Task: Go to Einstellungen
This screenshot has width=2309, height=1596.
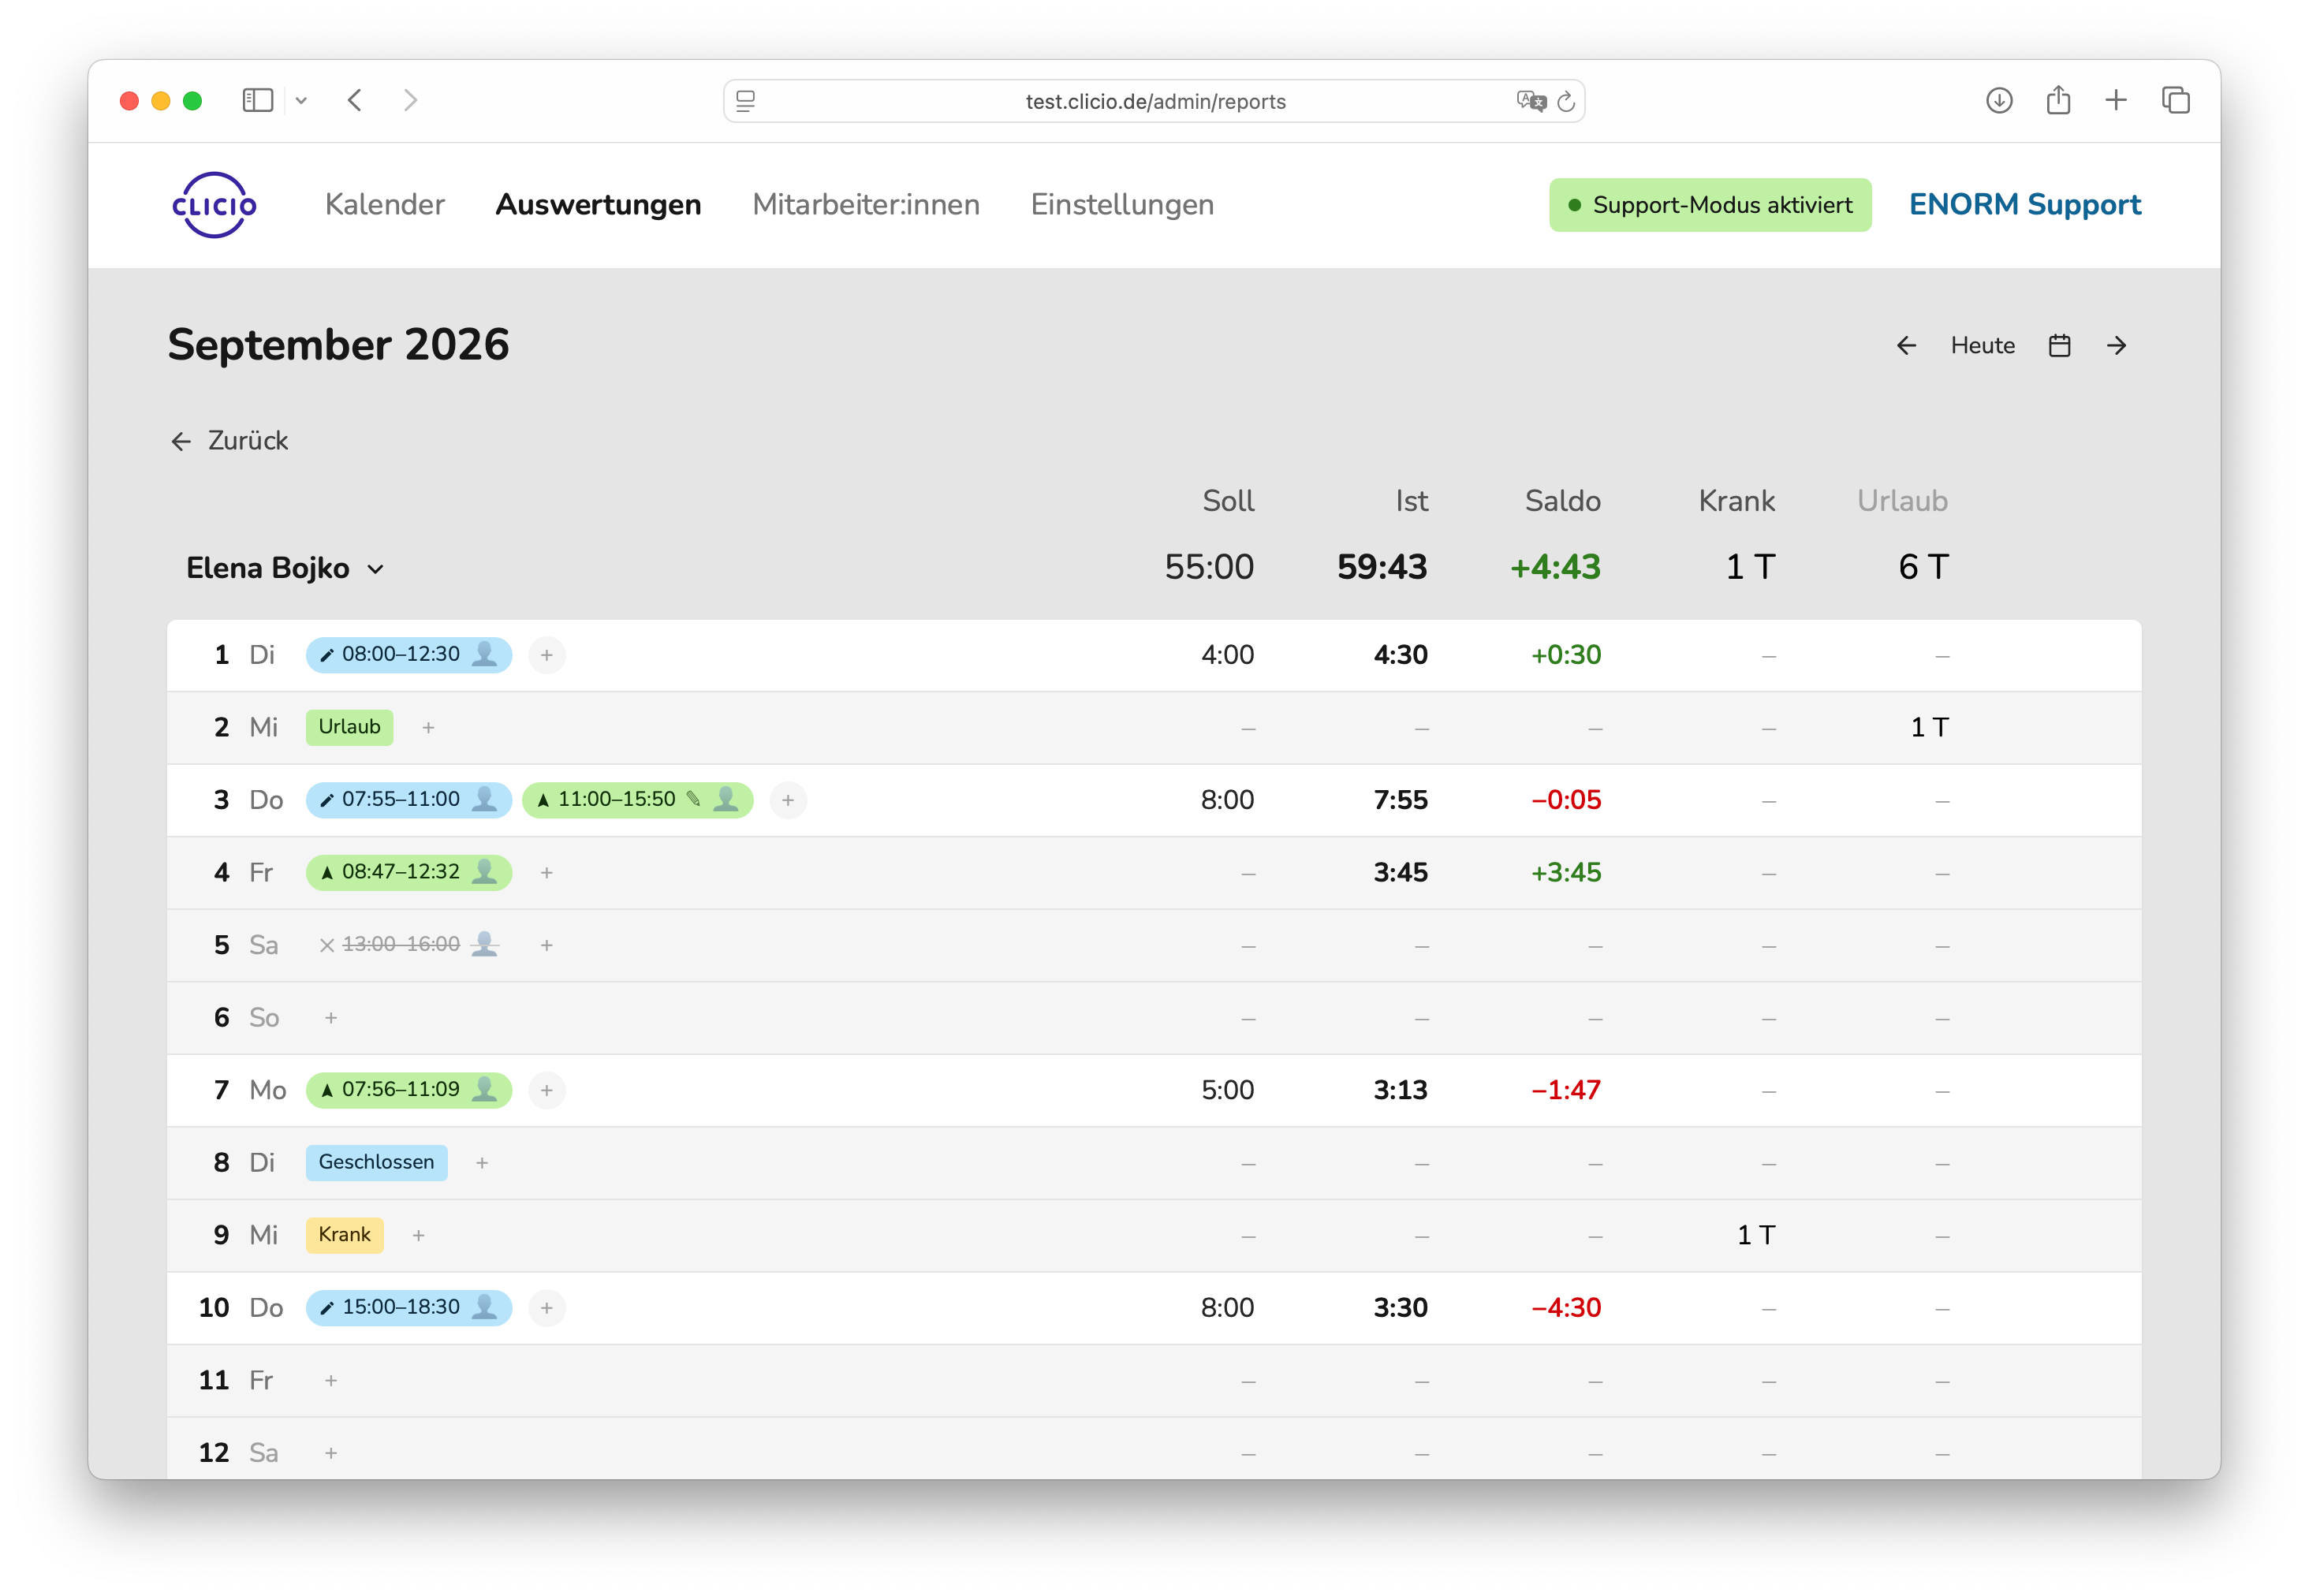Action: (1122, 205)
